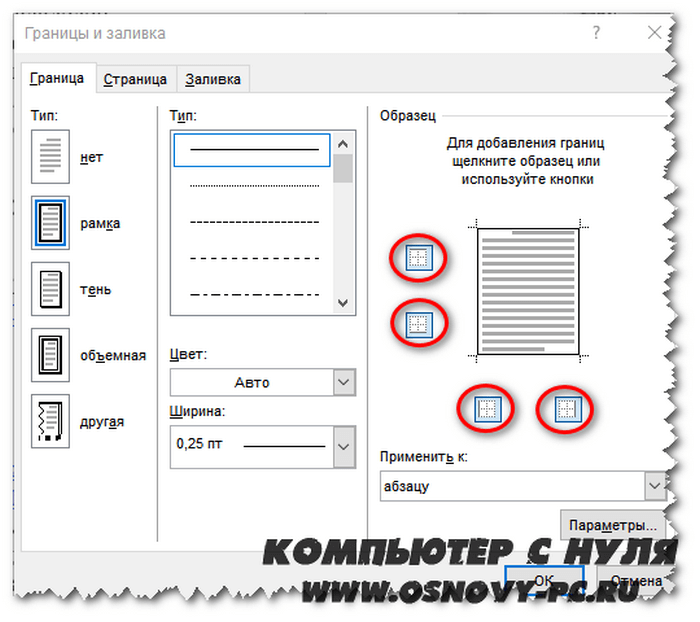Toggle the top border button

[419, 258]
